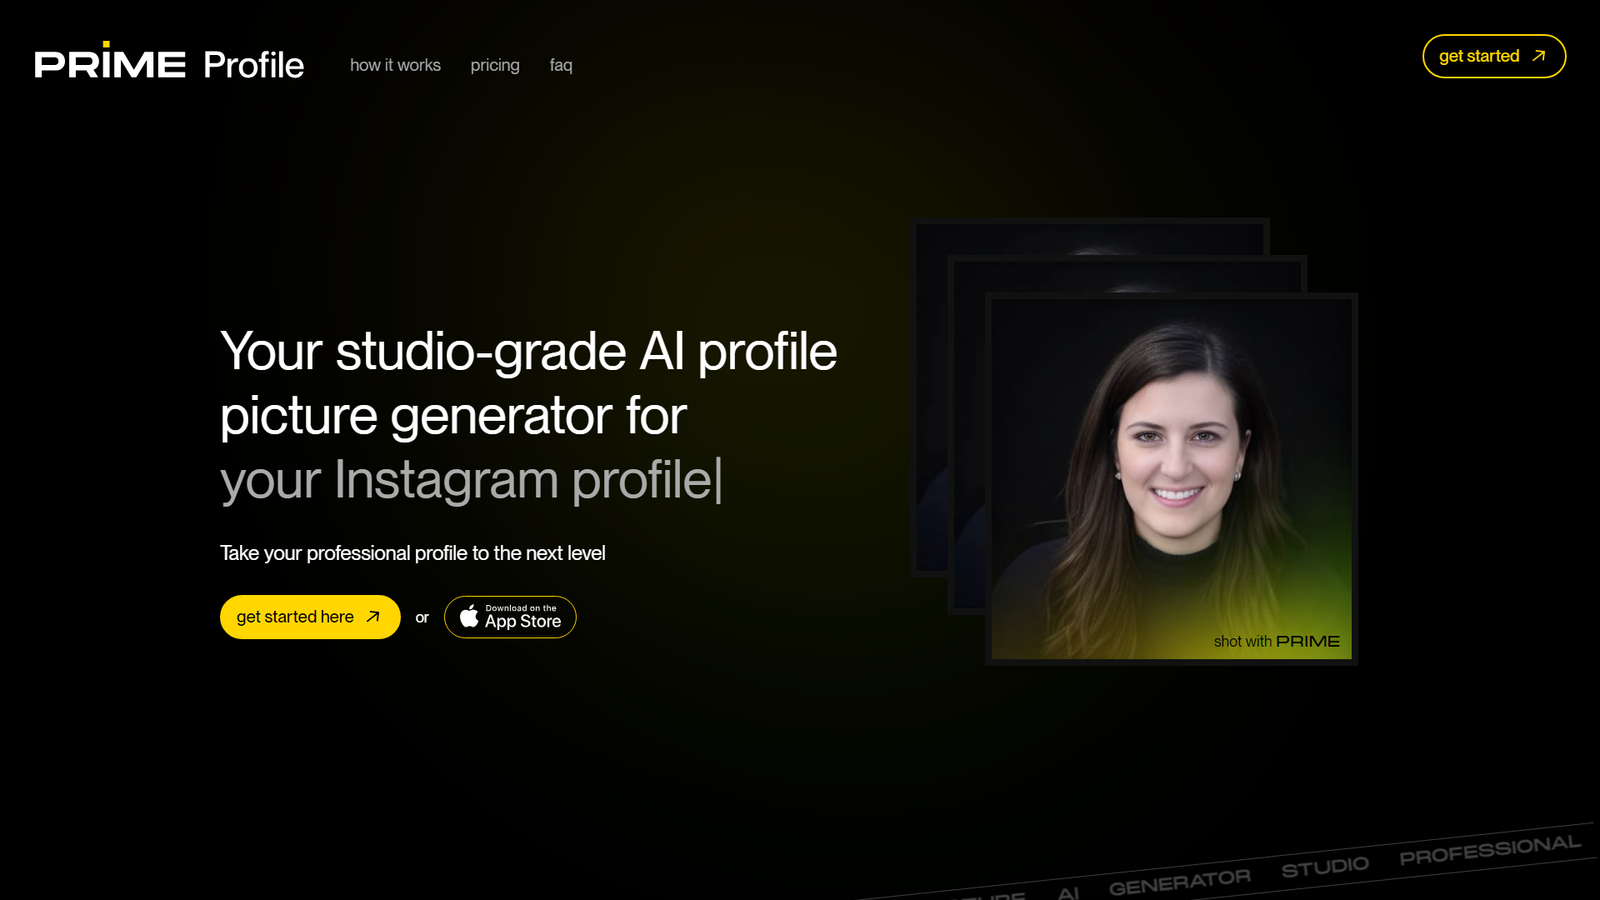Click 'Take your professional profile to the next level'
The height and width of the screenshot is (900, 1600).
tap(412, 553)
